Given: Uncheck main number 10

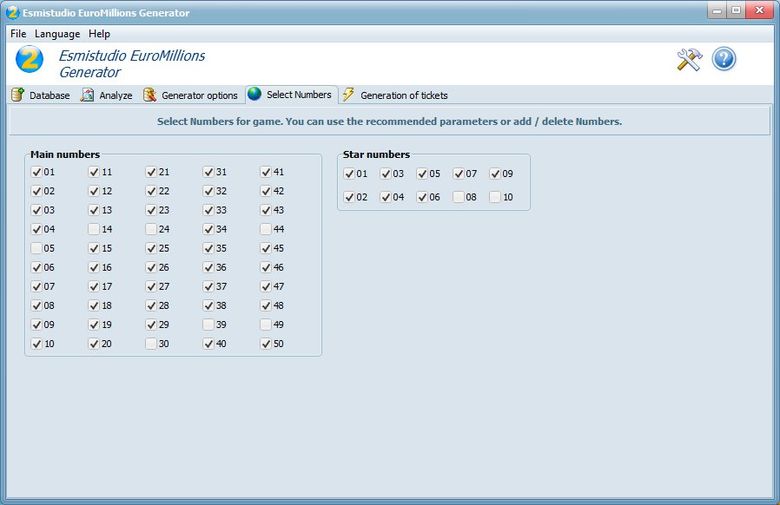Looking at the screenshot, I should point(36,344).
